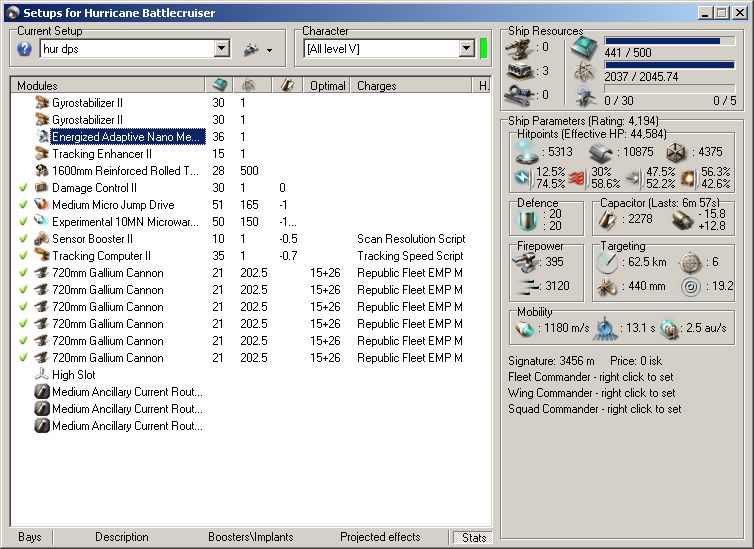This screenshot has height=549, width=754.
Task: Click the armor hitpoints icon showing 10875
Action: [x=601, y=152]
